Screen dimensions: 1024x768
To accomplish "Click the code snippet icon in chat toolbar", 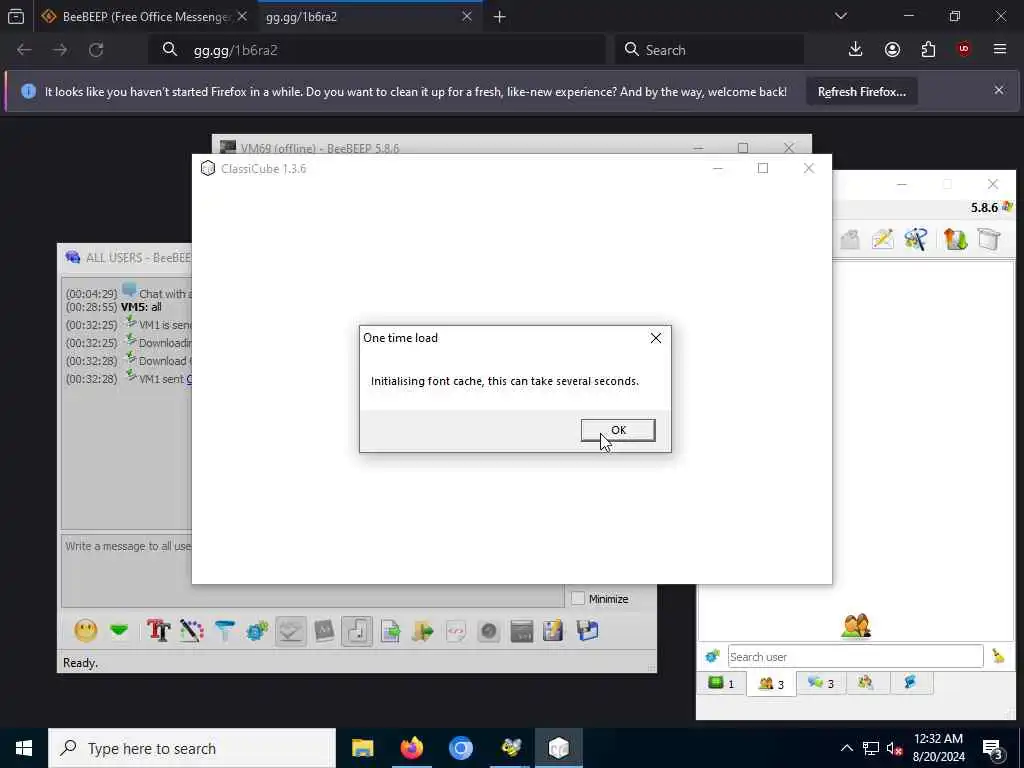I will coord(456,631).
